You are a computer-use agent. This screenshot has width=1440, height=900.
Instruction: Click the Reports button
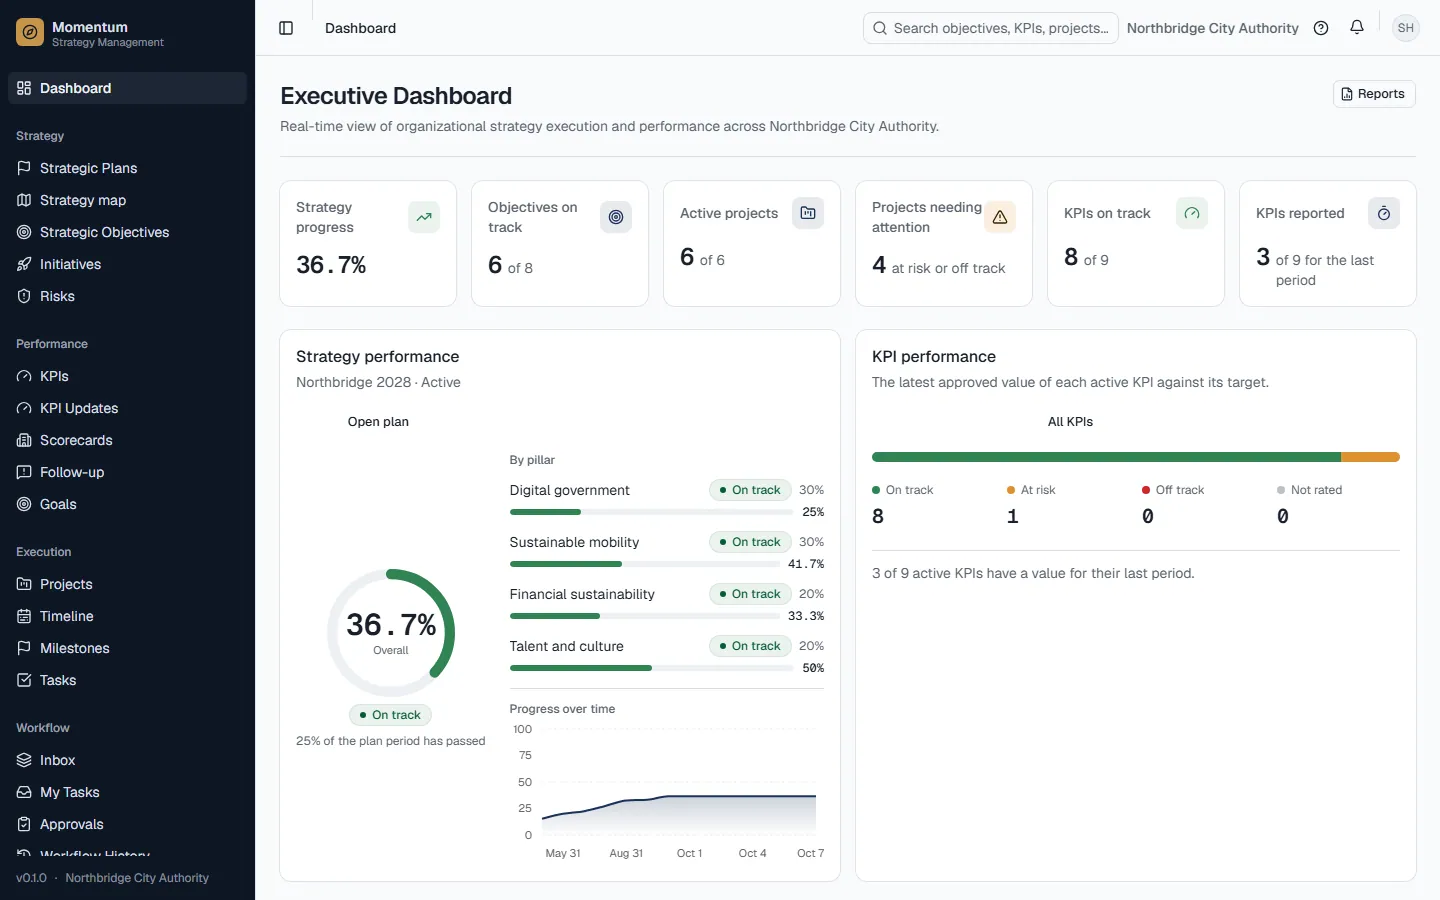(x=1374, y=94)
